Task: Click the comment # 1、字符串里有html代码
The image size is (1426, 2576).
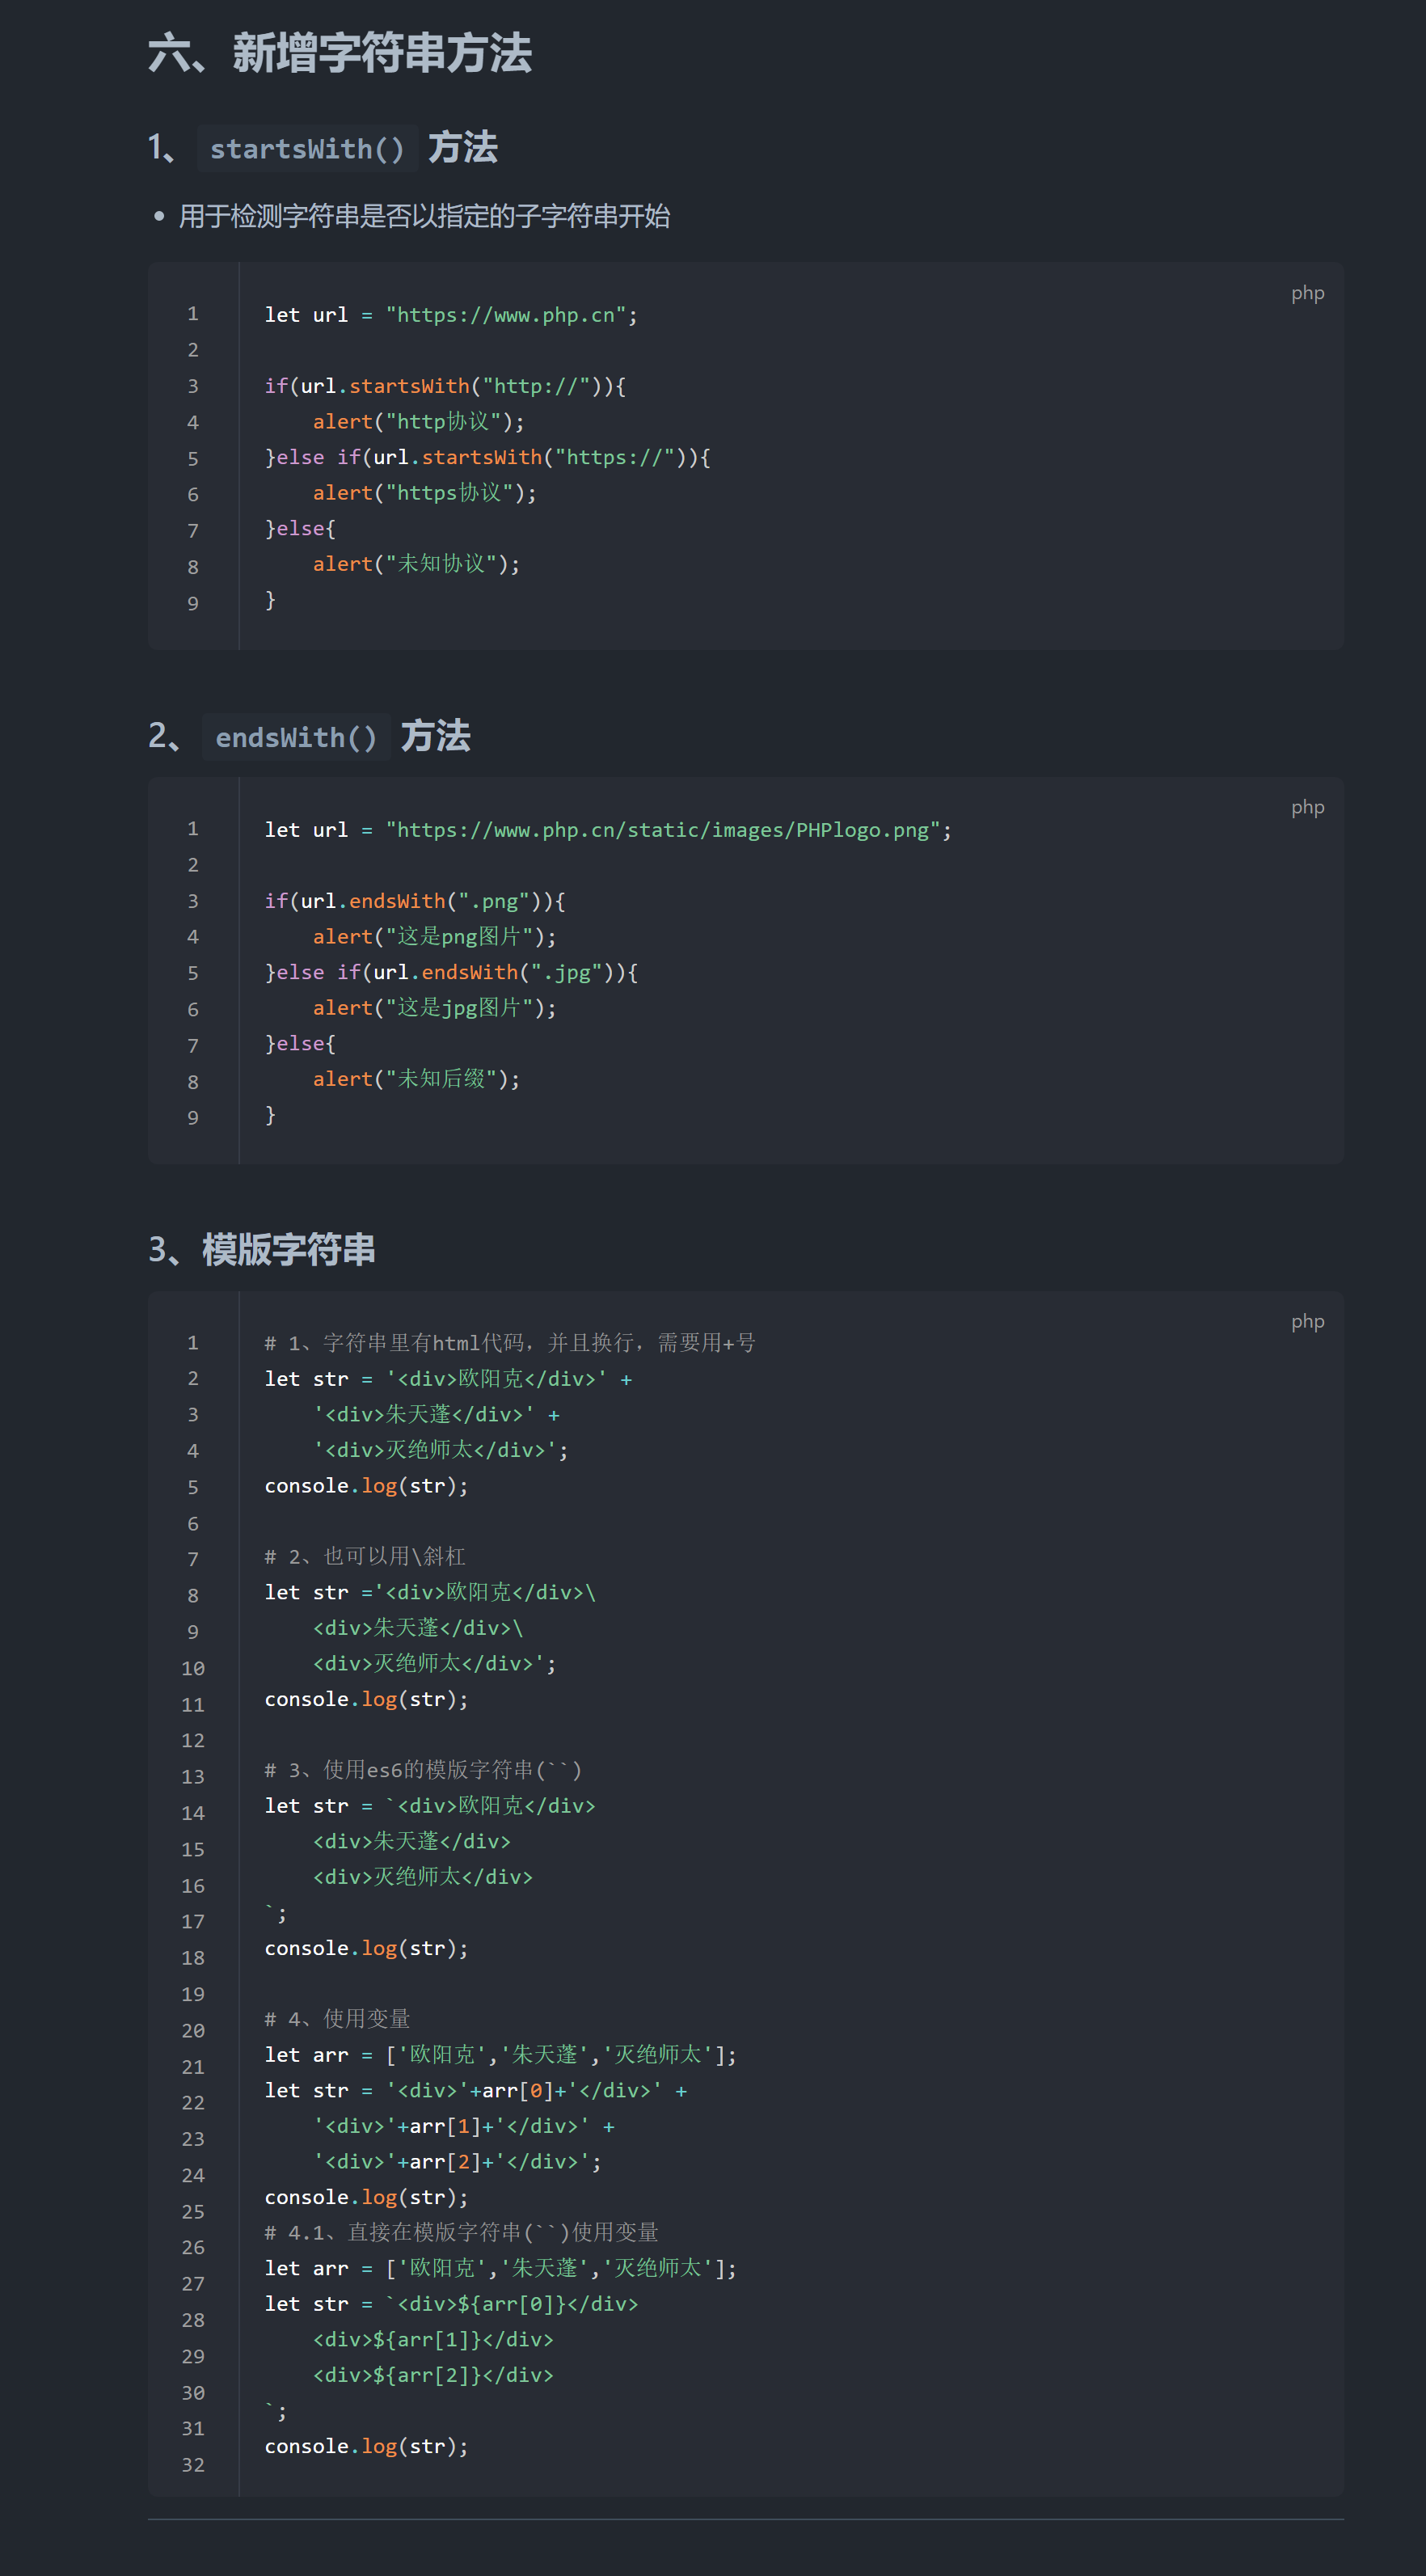Action: [x=510, y=1343]
